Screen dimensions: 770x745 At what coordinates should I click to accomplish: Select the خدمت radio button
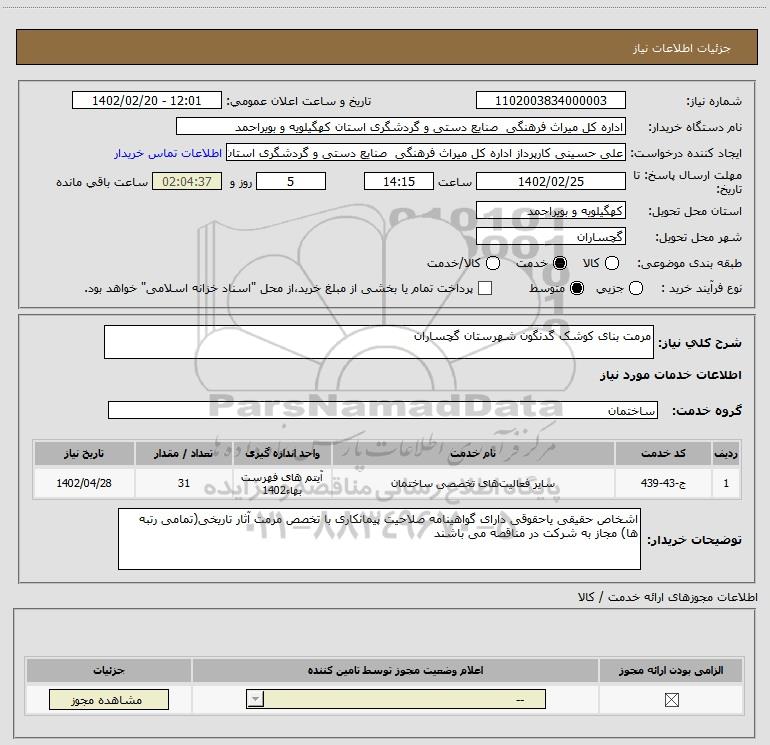click(x=559, y=263)
